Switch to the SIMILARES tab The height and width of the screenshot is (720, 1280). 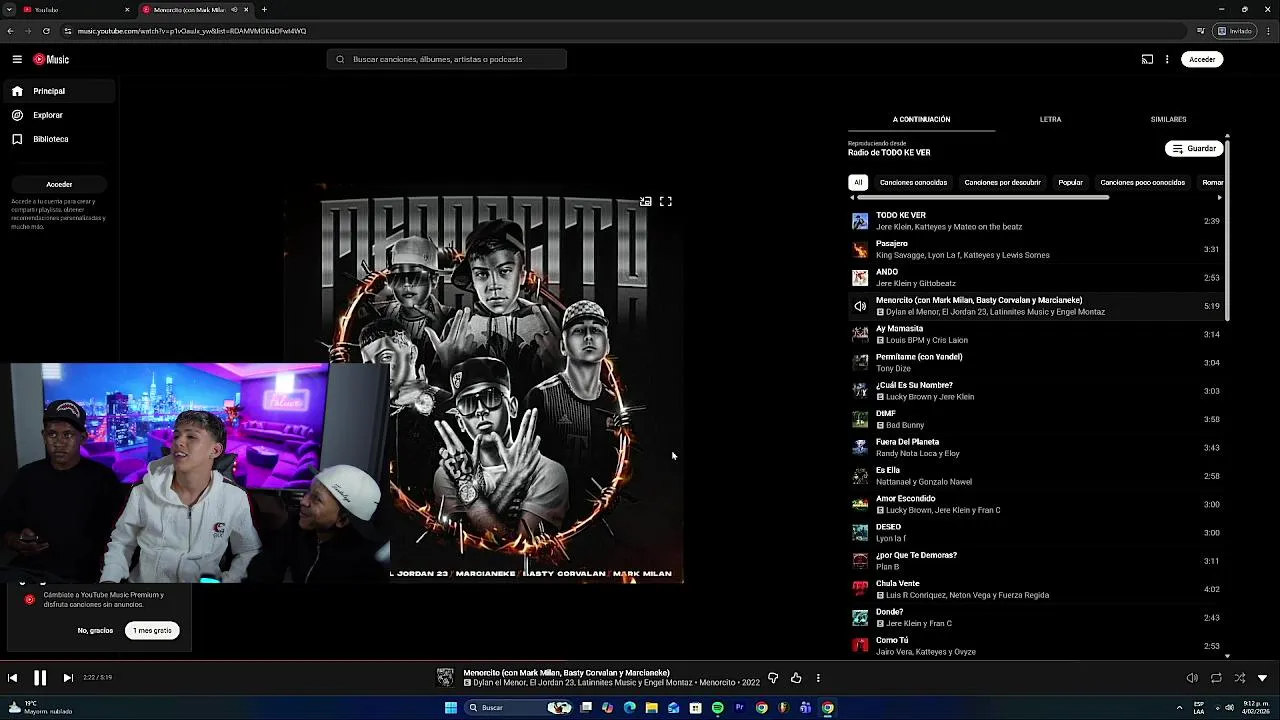tap(1168, 119)
